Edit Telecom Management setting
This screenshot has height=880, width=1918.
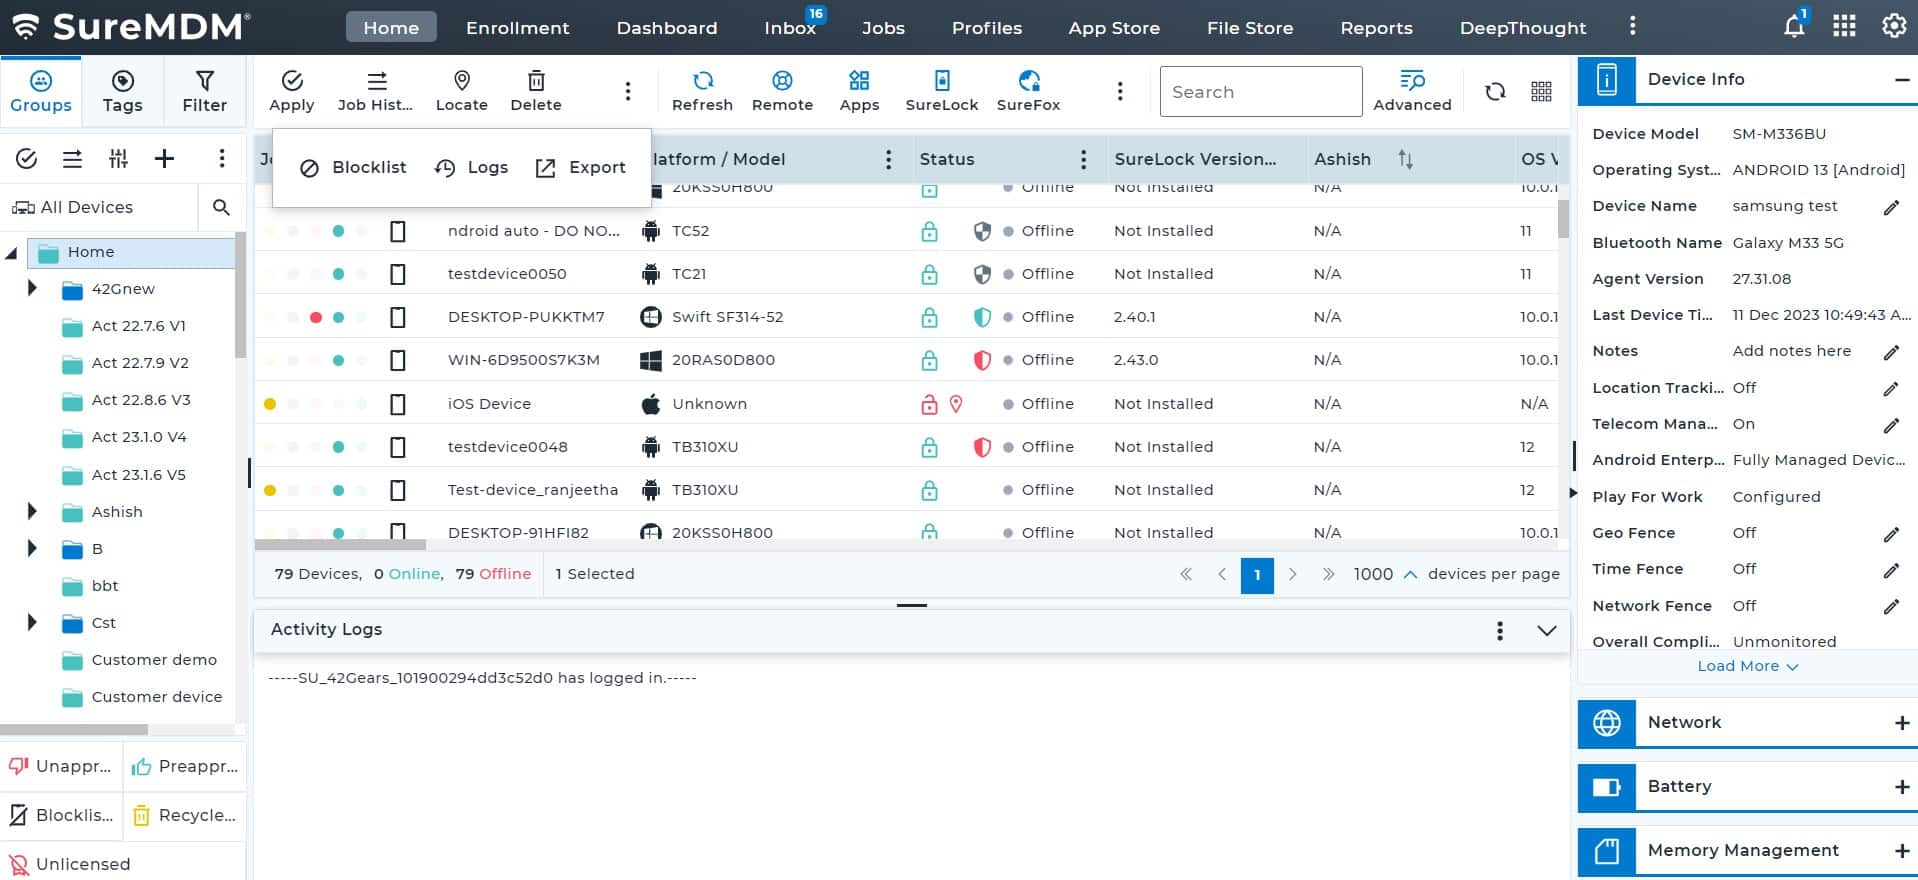[x=1891, y=425]
